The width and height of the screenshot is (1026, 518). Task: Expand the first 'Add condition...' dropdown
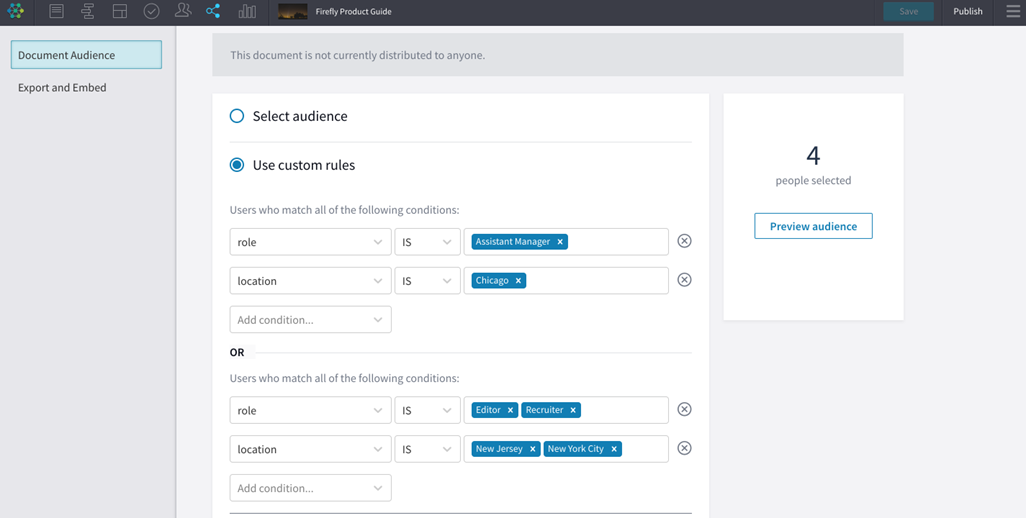(310, 320)
